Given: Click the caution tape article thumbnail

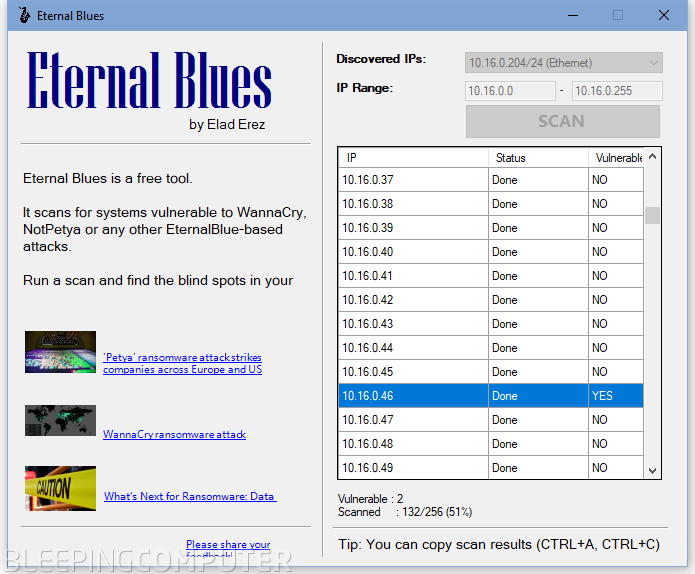Looking at the screenshot, I should pyautogui.click(x=60, y=488).
